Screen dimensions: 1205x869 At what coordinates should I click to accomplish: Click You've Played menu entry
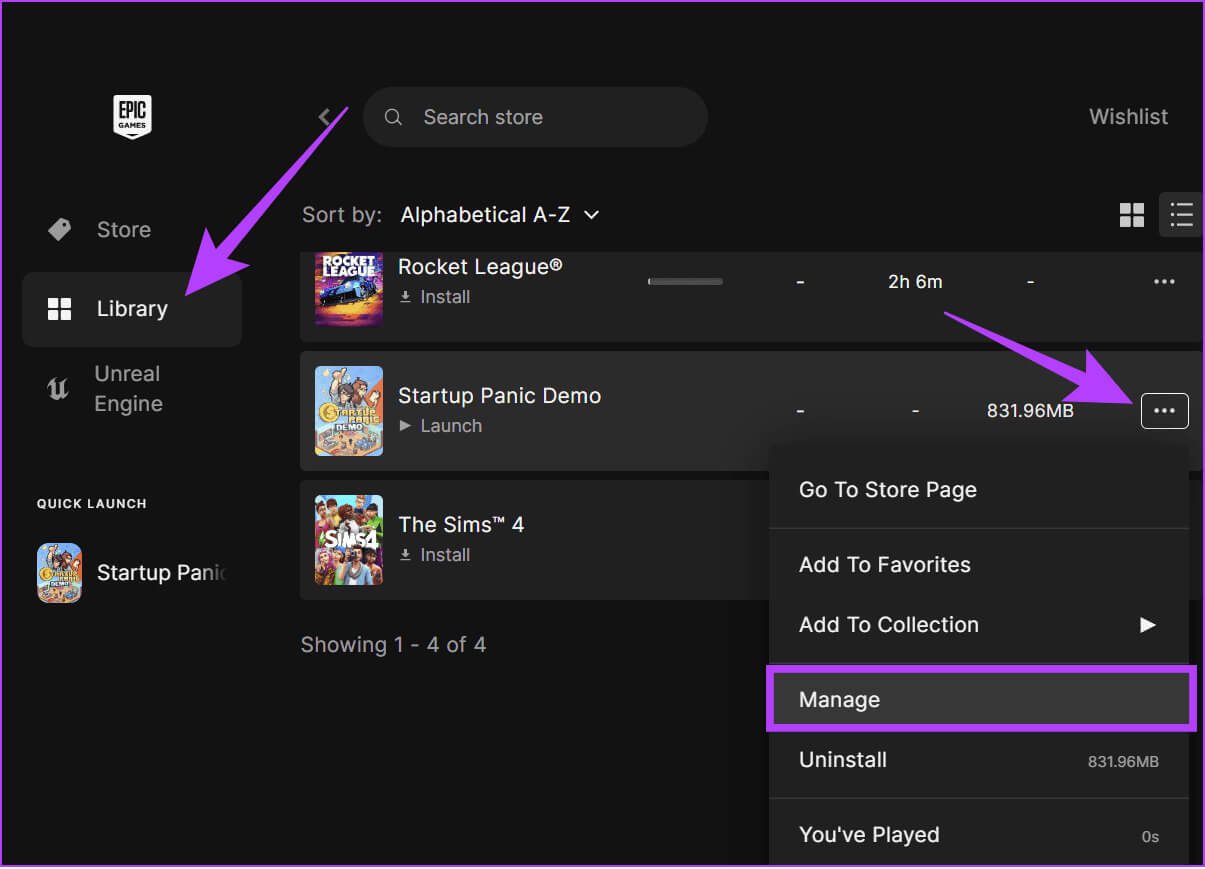(x=979, y=835)
